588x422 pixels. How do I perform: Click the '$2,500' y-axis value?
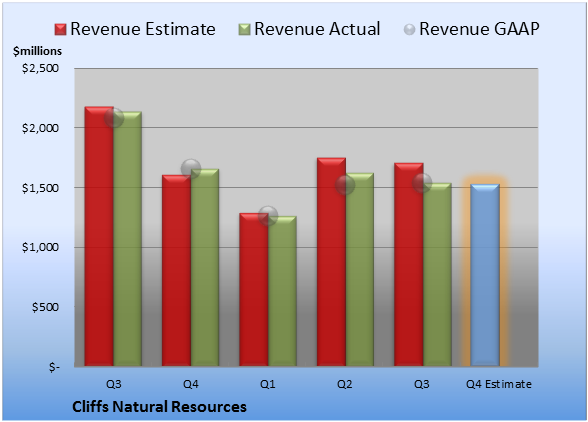[40, 68]
